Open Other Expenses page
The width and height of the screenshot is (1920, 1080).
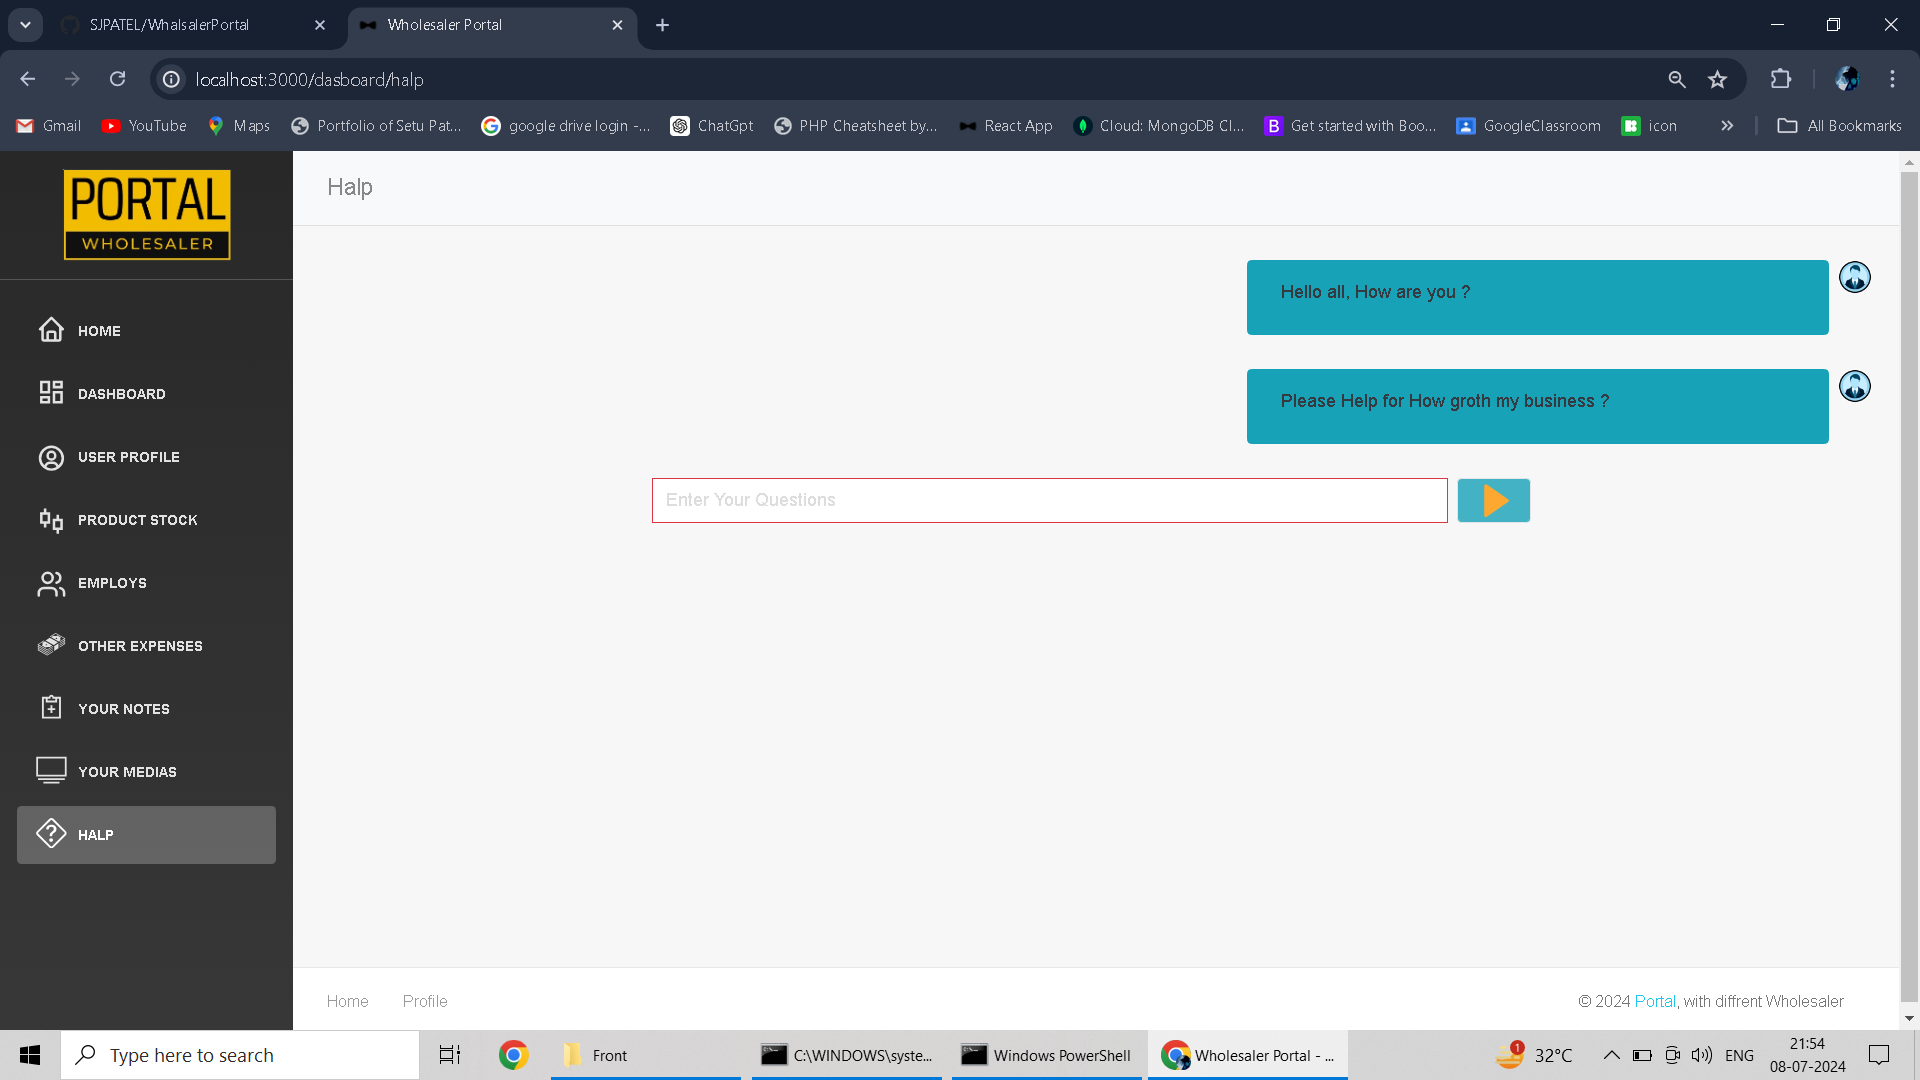(x=140, y=646)
